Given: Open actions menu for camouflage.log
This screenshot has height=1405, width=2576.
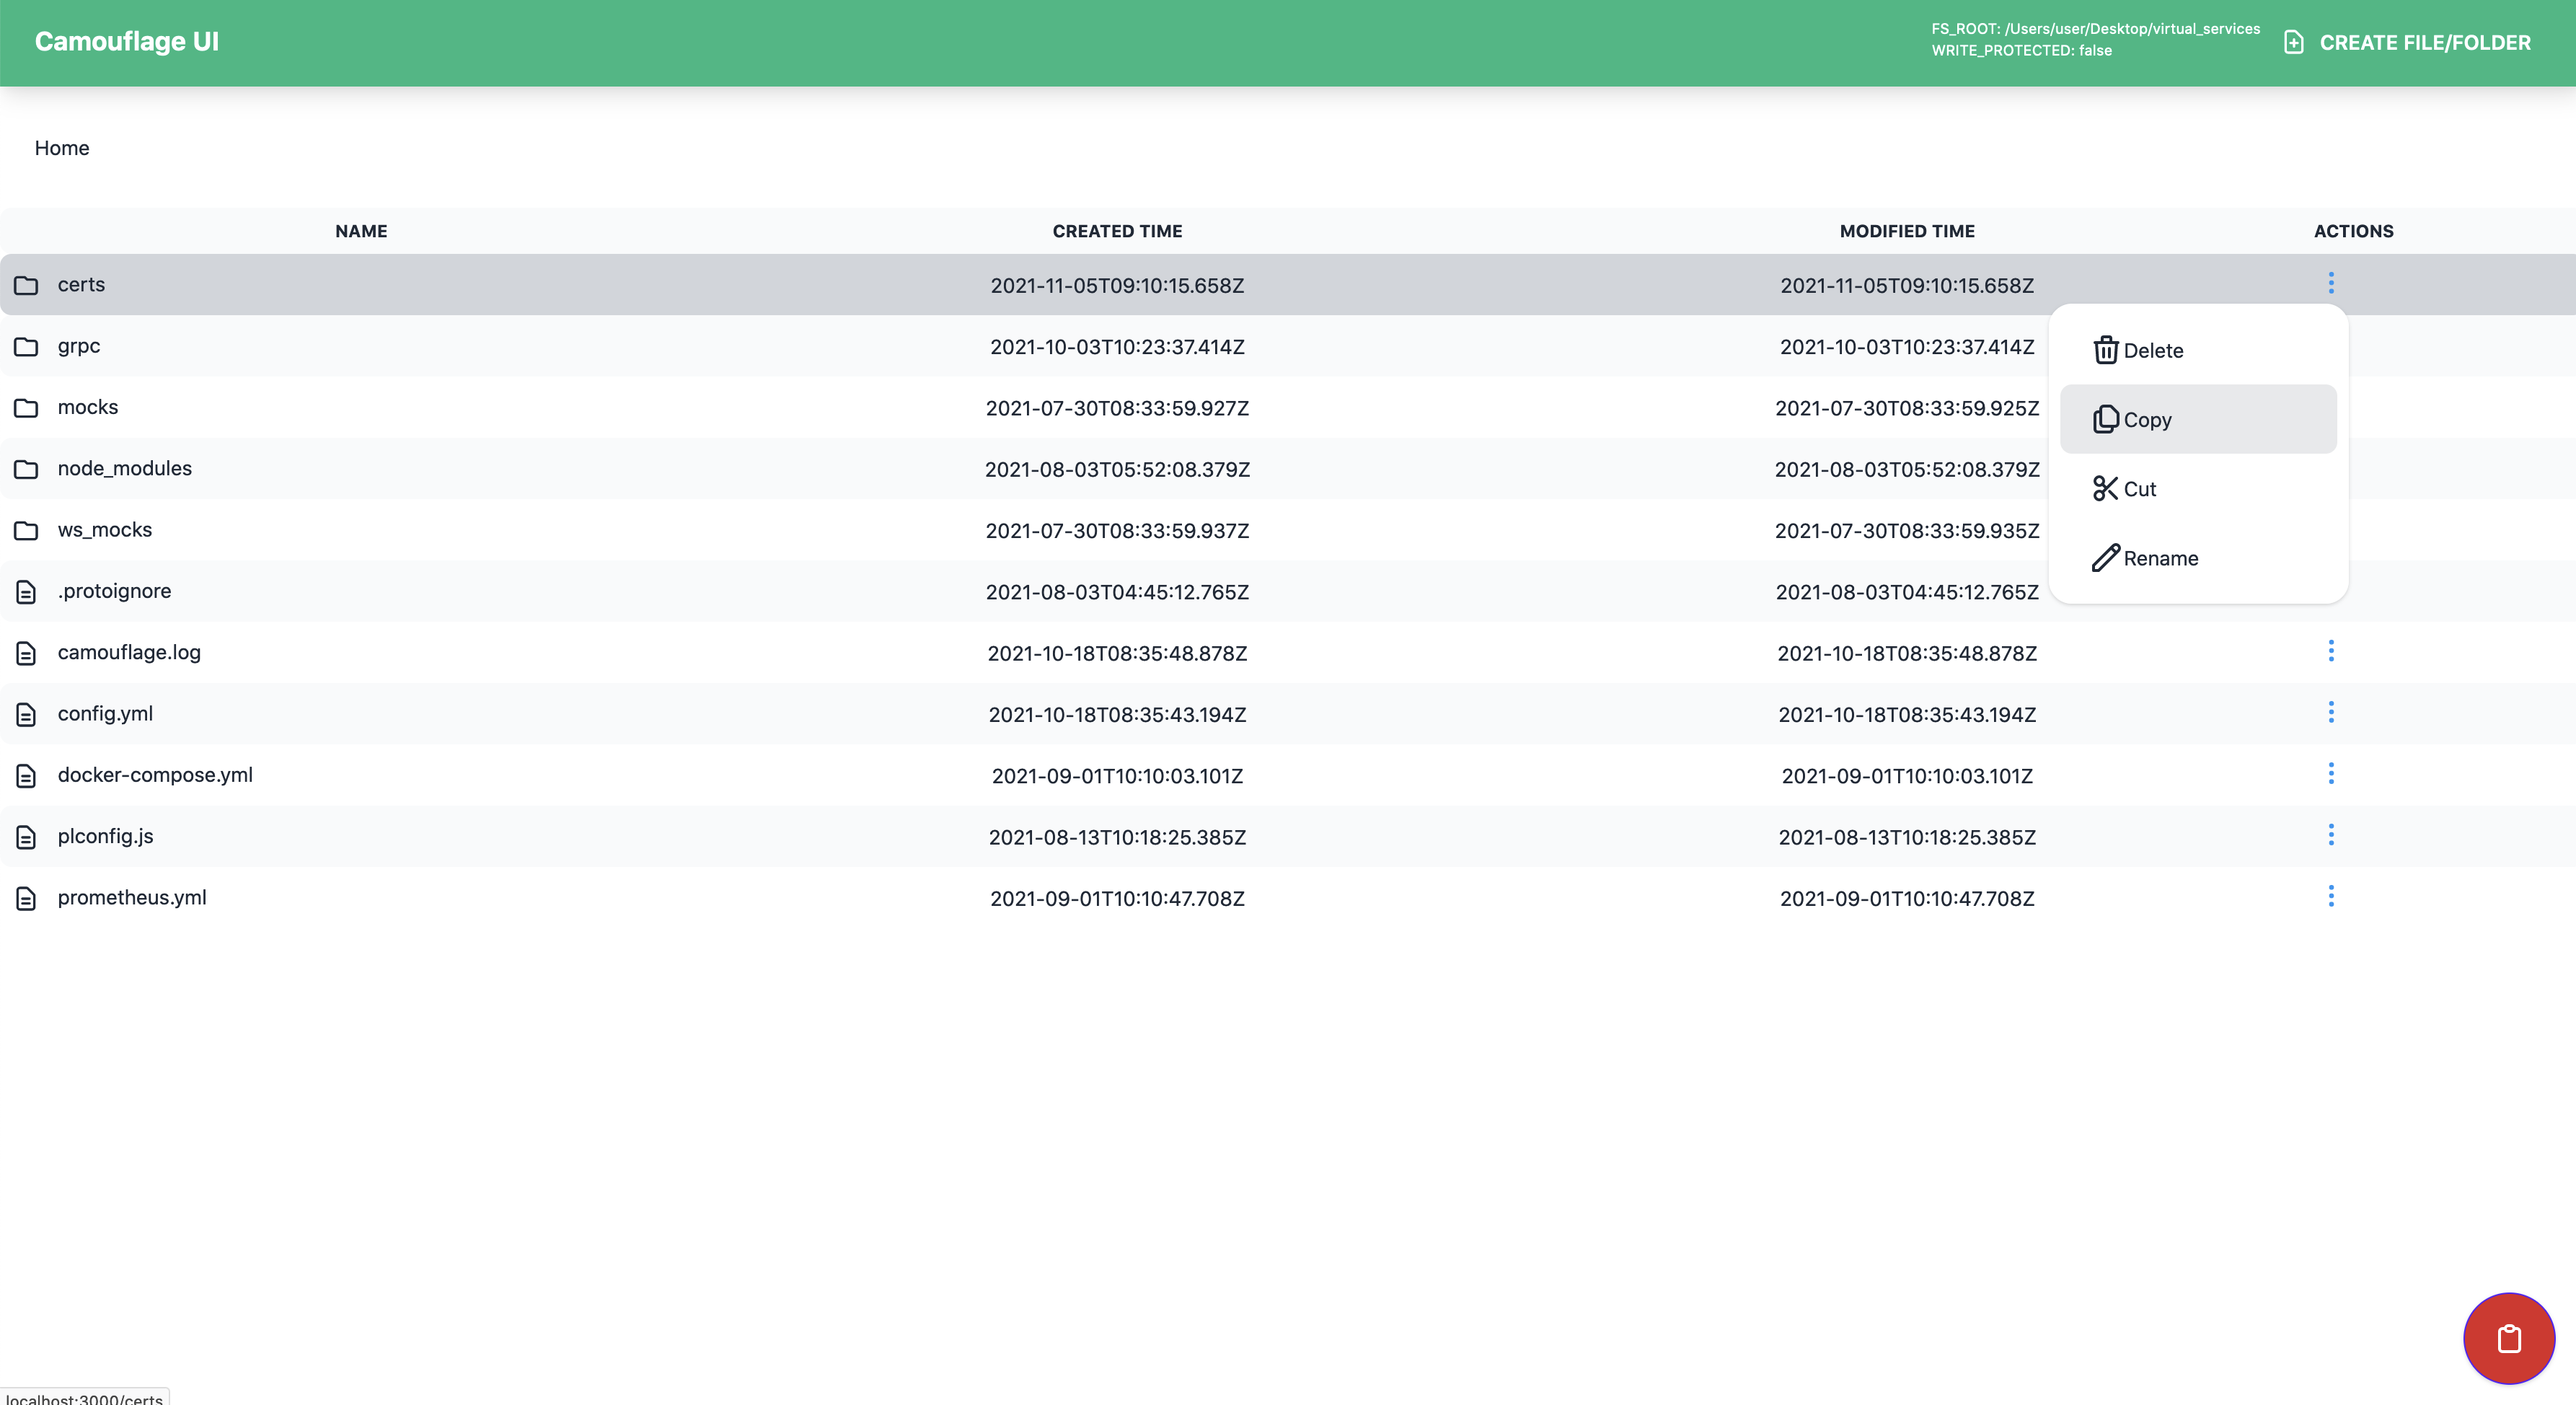Looking at the screenshot, I should pyautogui.click(x=2331, y=651).
